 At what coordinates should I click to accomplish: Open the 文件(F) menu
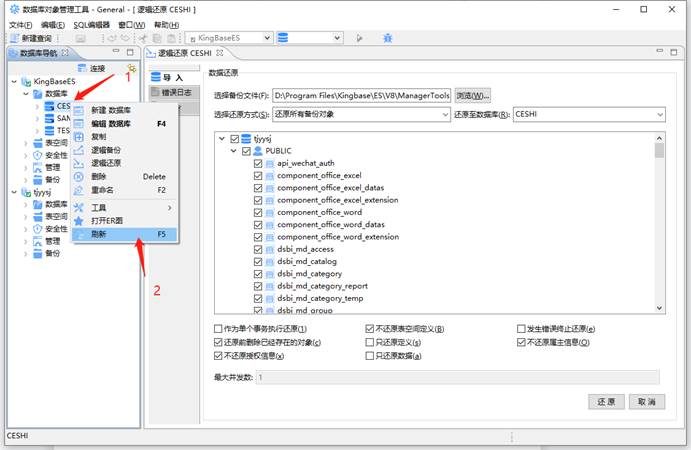21,25
